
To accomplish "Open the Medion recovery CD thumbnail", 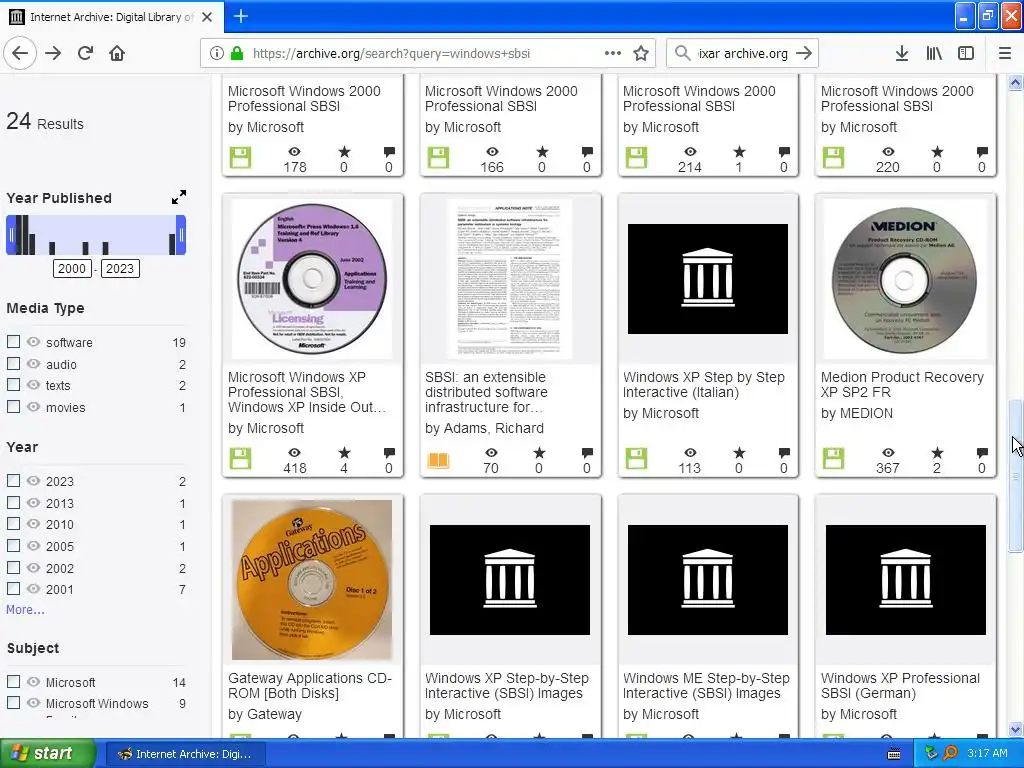I will click(904, 280).
